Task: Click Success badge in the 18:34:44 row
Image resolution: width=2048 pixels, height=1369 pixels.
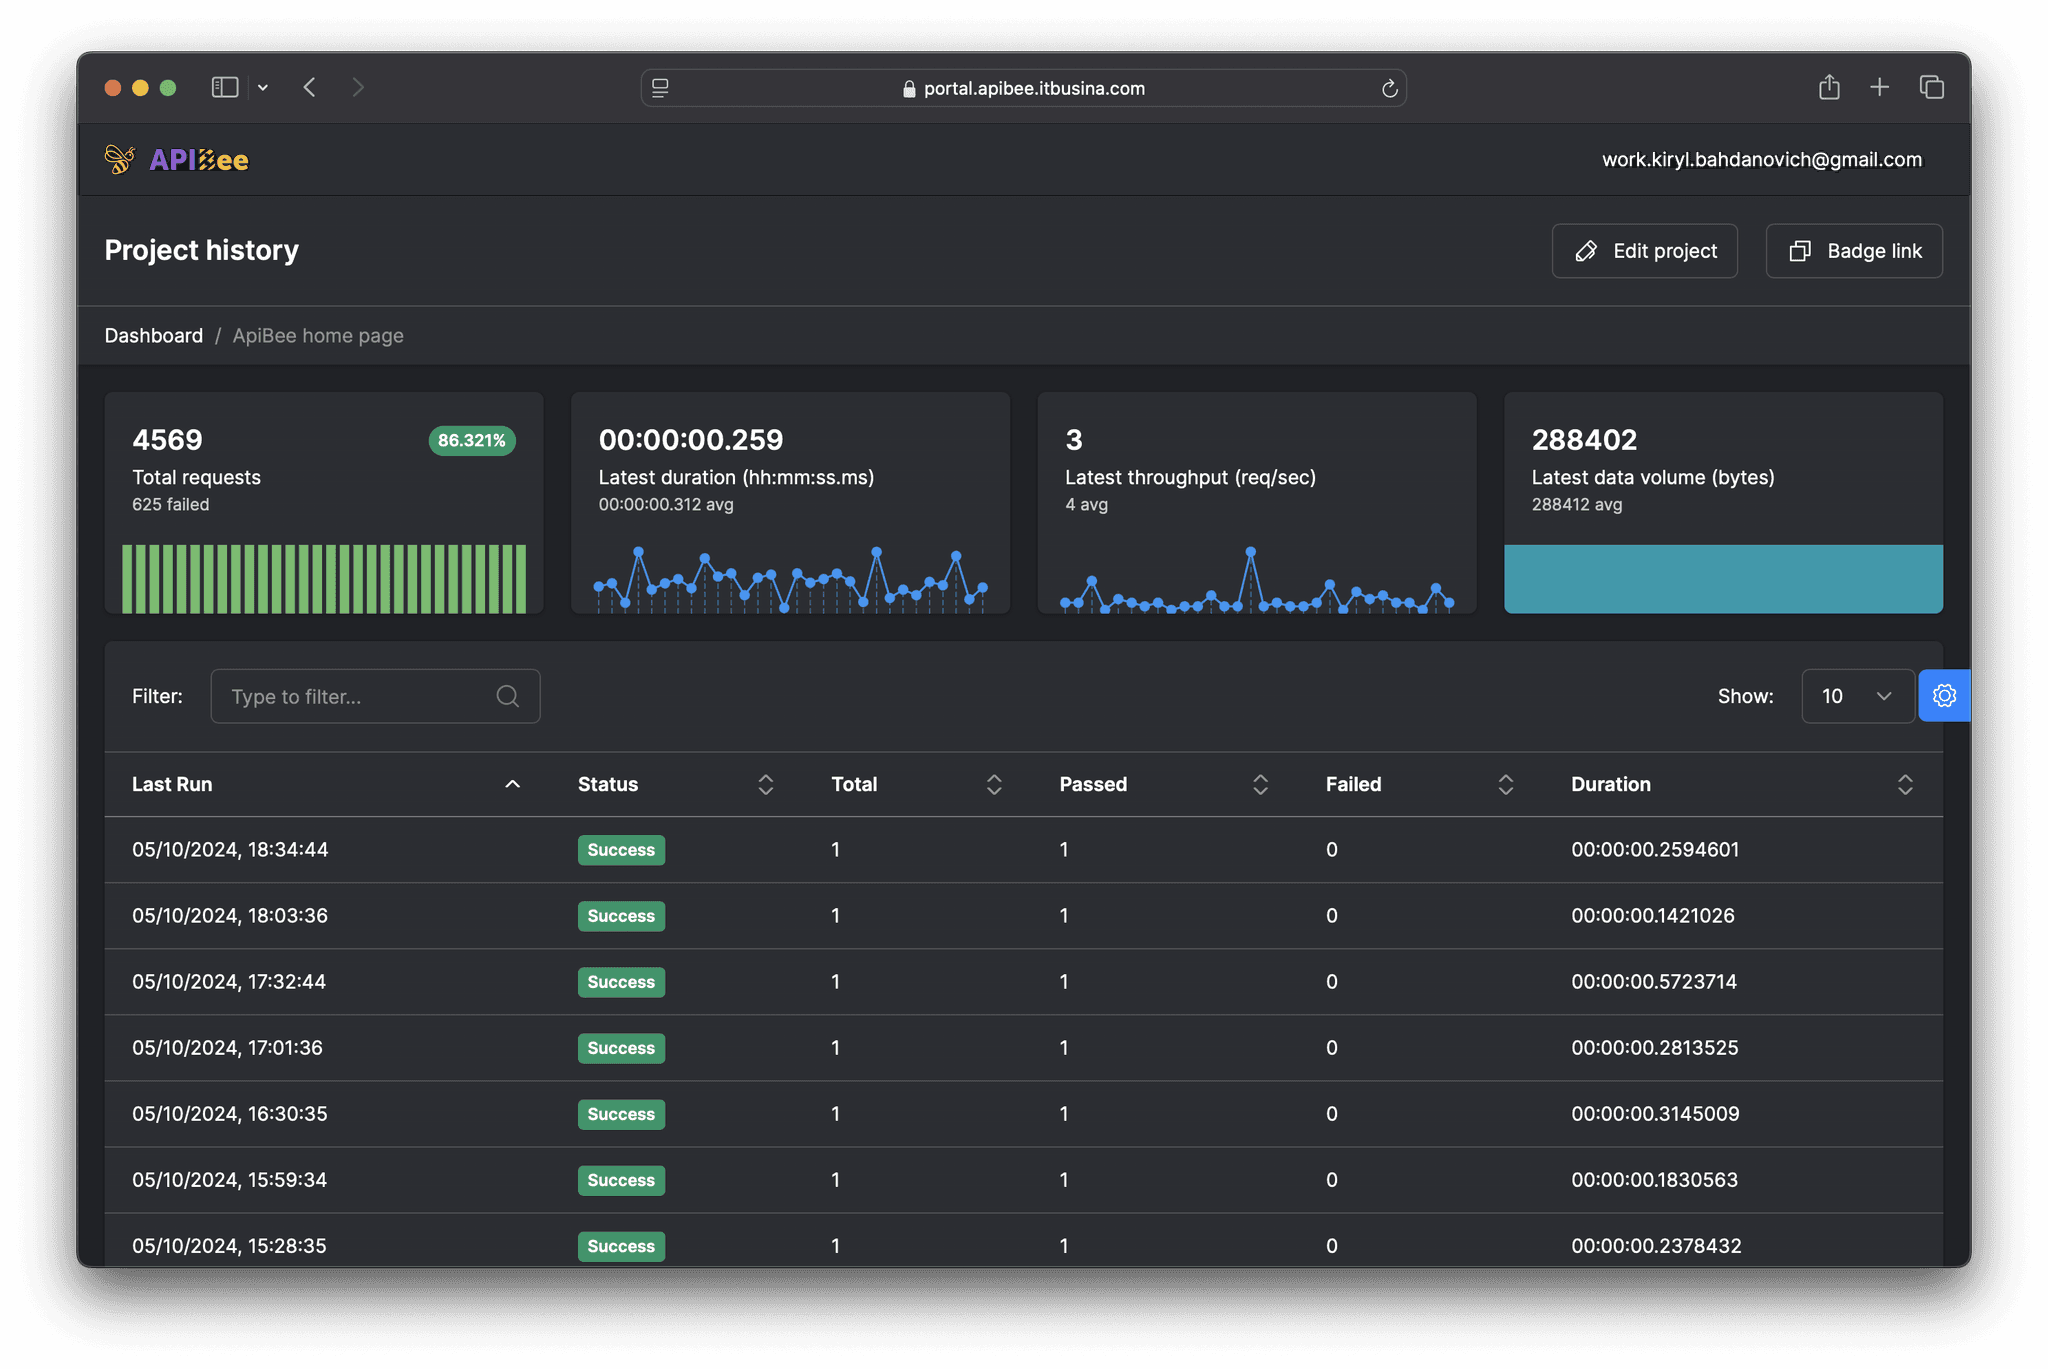Action: [x=621, y=850]
